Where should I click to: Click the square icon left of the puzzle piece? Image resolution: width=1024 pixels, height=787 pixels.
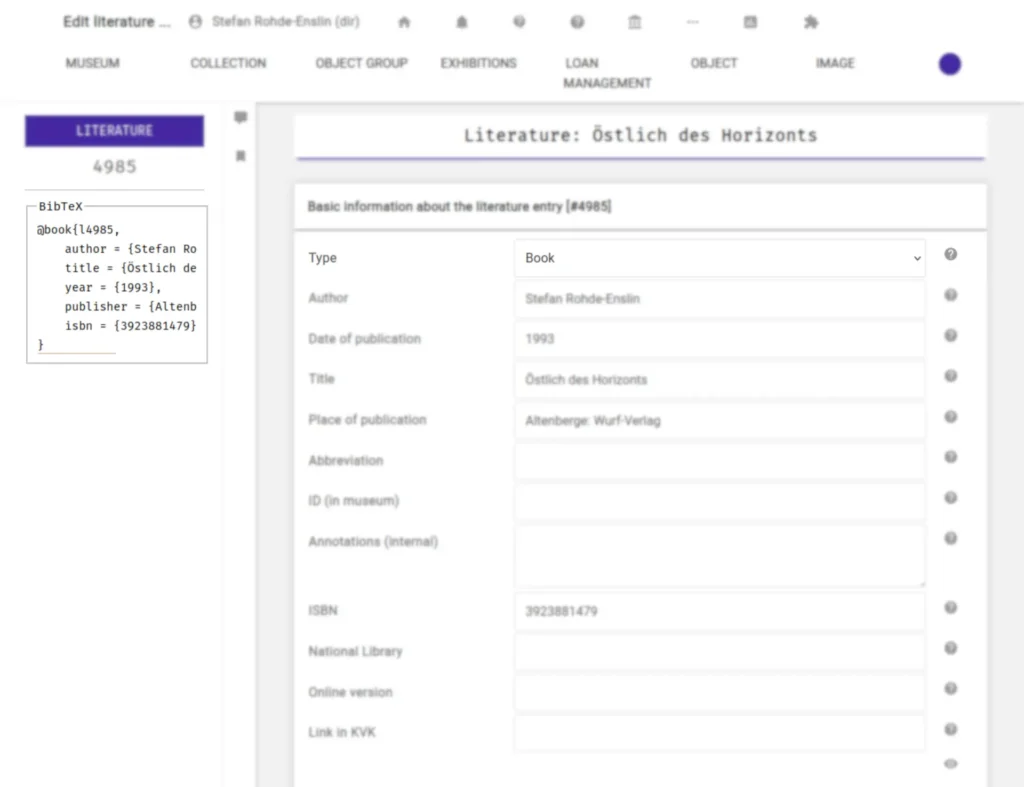pyautogui.click(x=750, y=22)
